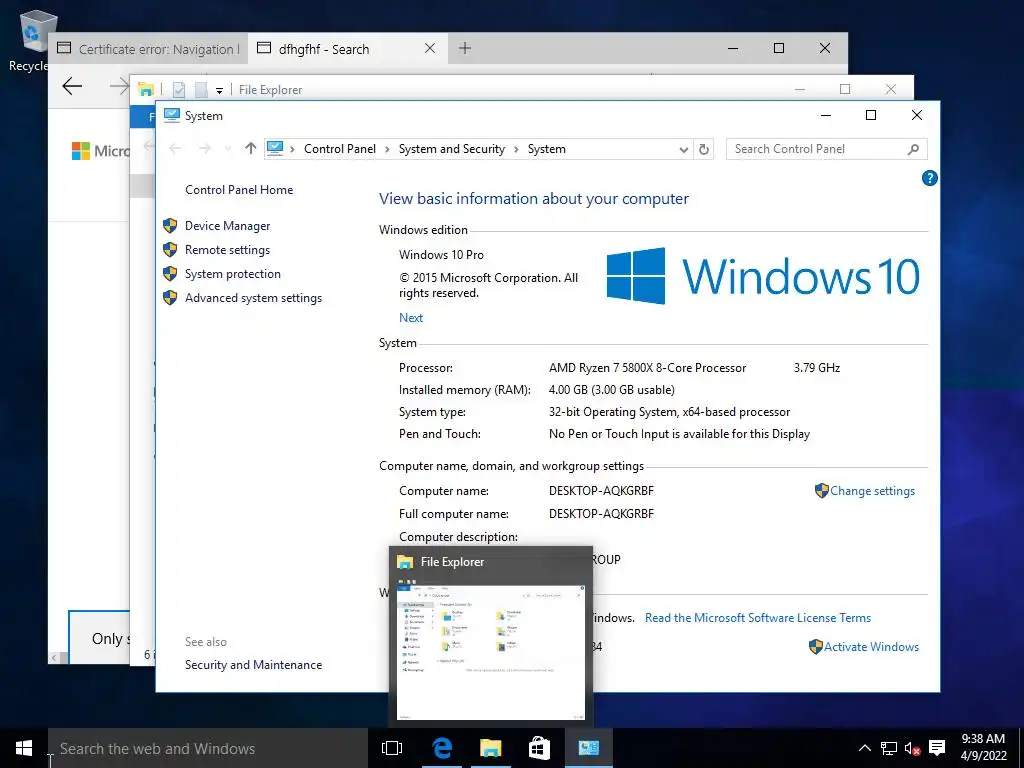Open Device Manager
The height and width of the screenshot is (768, 1024).
click(227, 226)
